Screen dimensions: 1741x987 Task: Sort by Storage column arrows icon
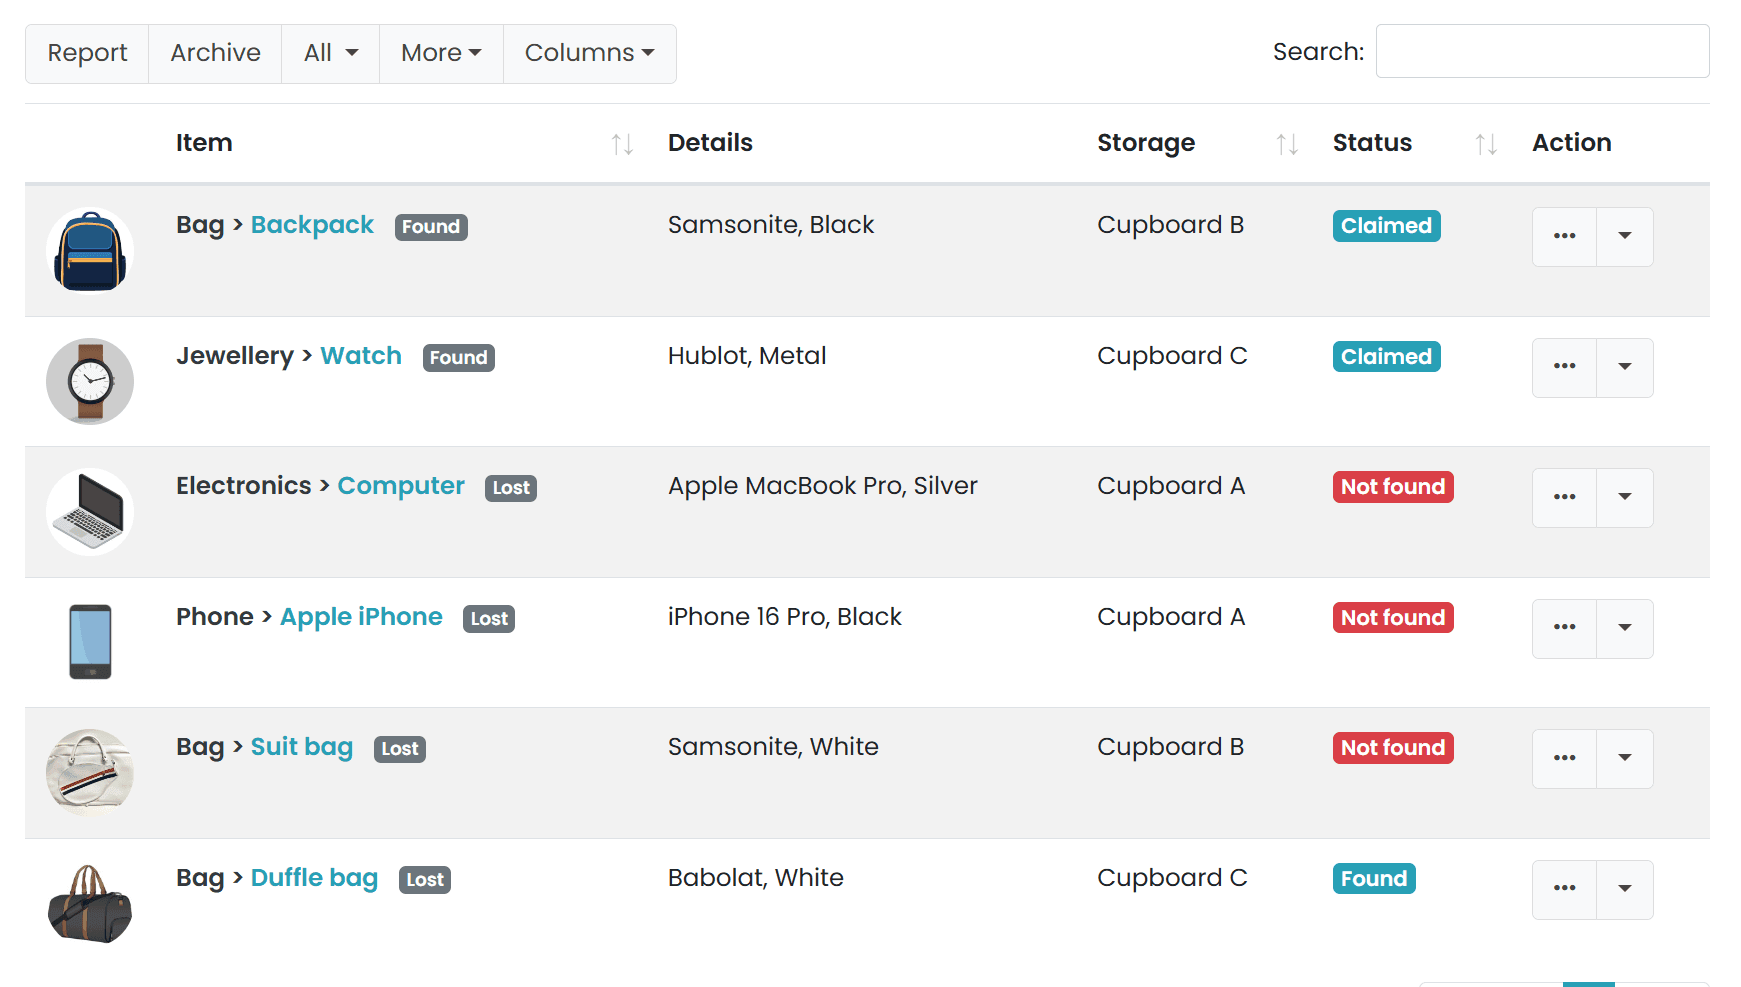pyautogui.click(x=1286, y=144)
